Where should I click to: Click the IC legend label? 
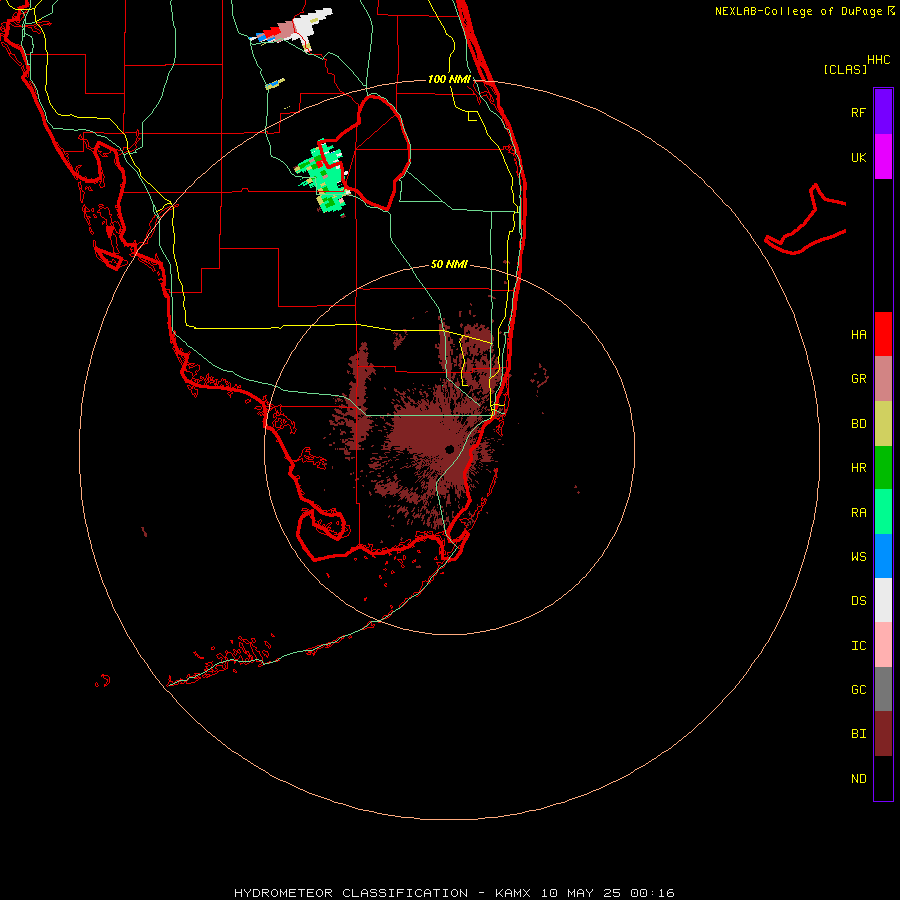(x=858, y=645)
